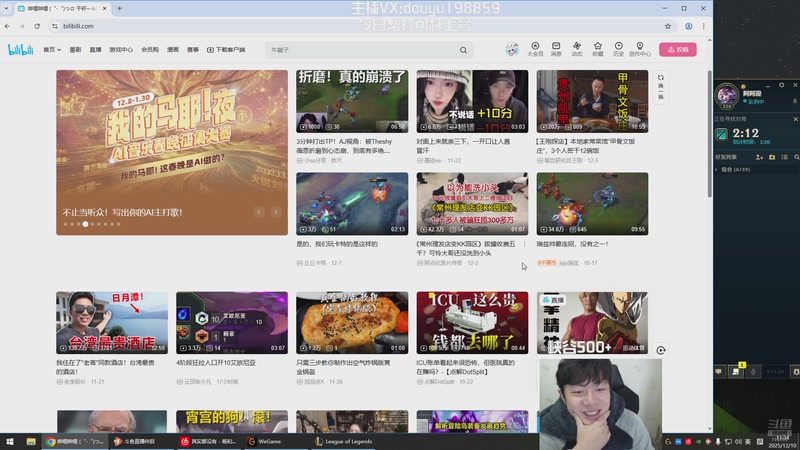Open title 4阶段狂拉人口开10艾欧尼亚
The image size is (800, 450).
click(x=216, y=363)
